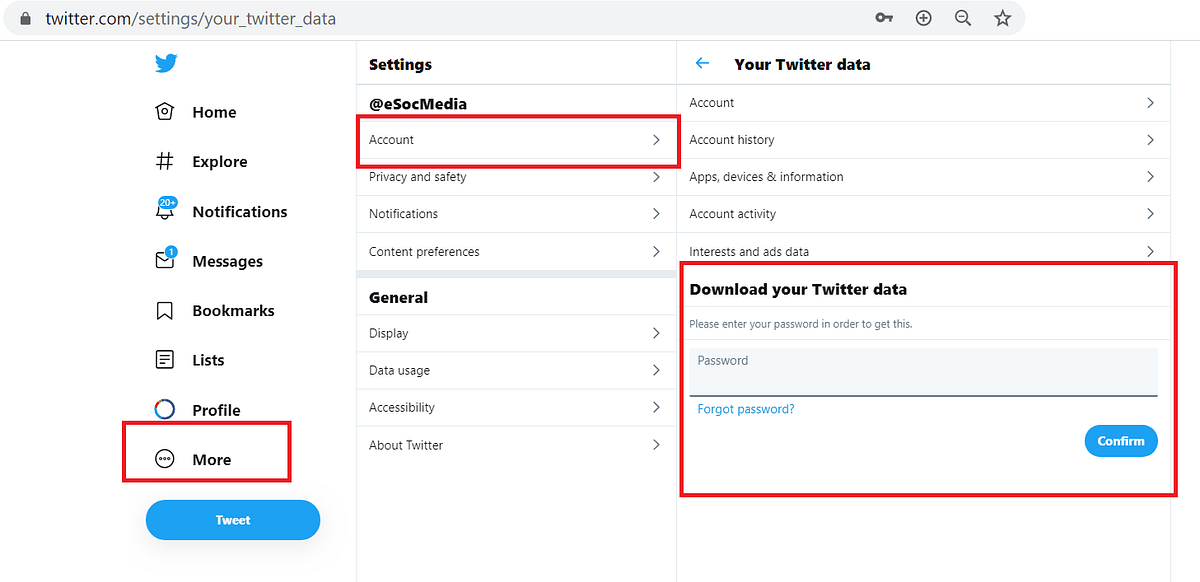Open Notifications with the bell icon
The image size is (1200, 582).
(165, 211)
